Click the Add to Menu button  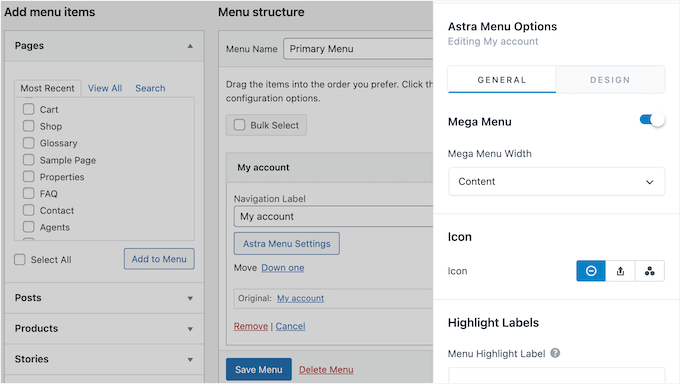159,259
